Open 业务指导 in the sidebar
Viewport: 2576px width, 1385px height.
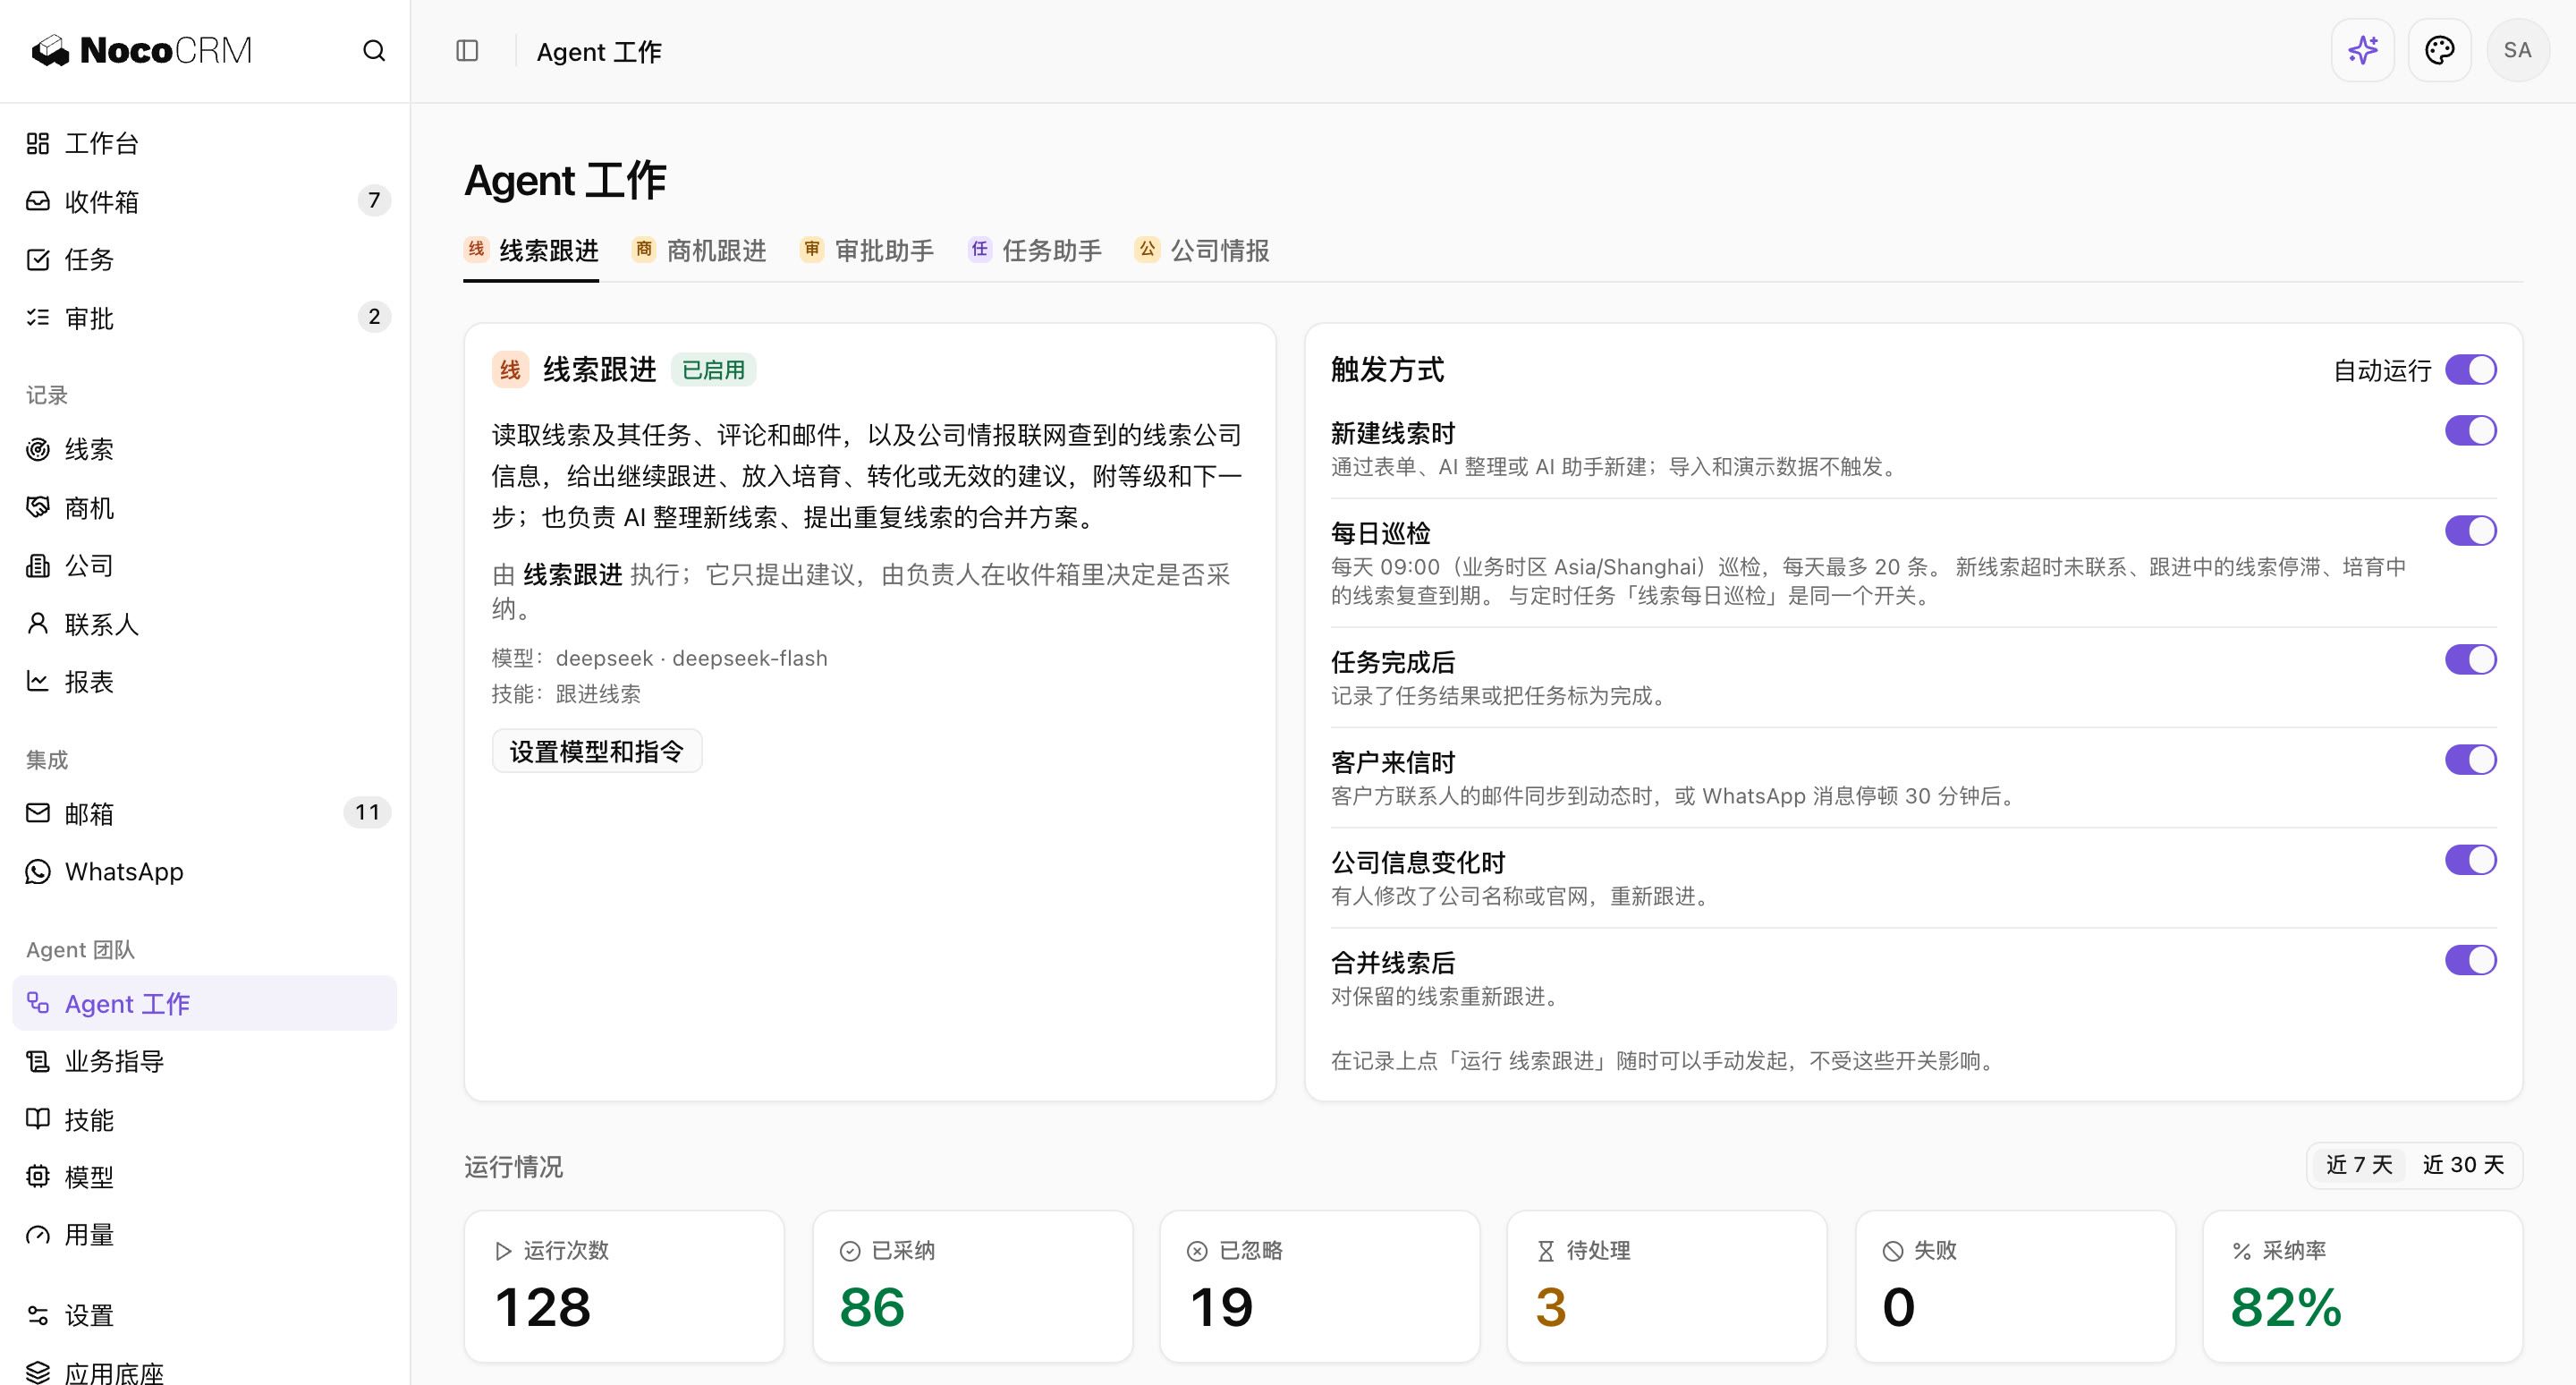[204, 1061]
